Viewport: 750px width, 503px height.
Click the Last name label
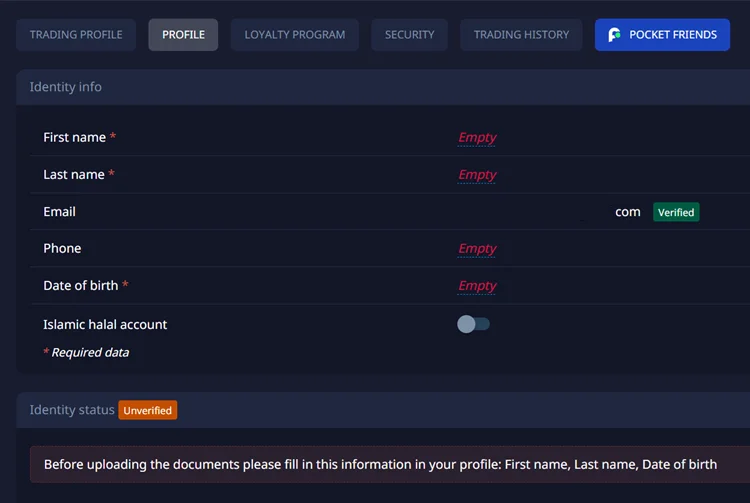pyautogui.click(x=74, y=175)
